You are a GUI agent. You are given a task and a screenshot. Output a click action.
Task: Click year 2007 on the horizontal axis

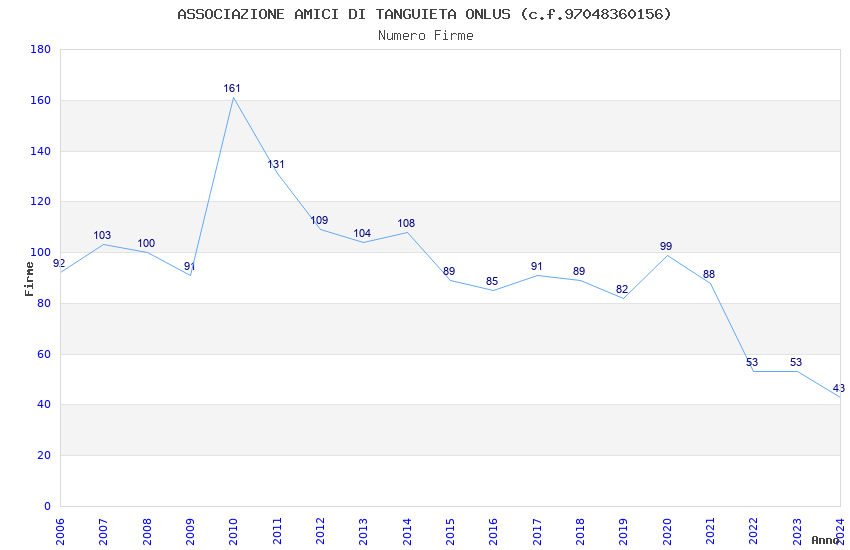coord(104,532)
